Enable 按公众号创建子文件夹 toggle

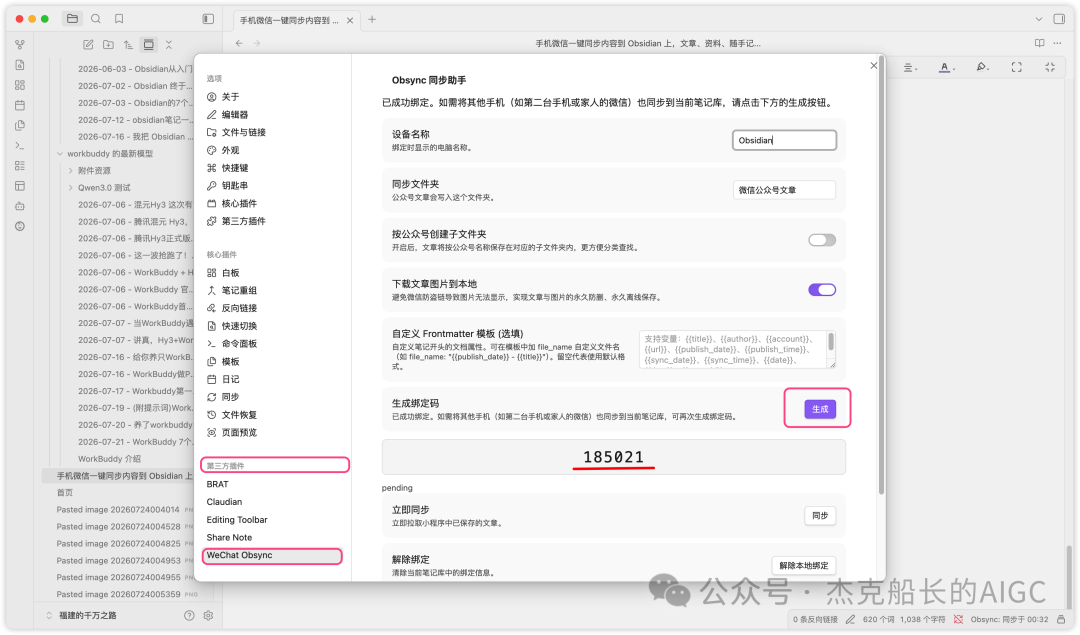click(x=822, y=240)
